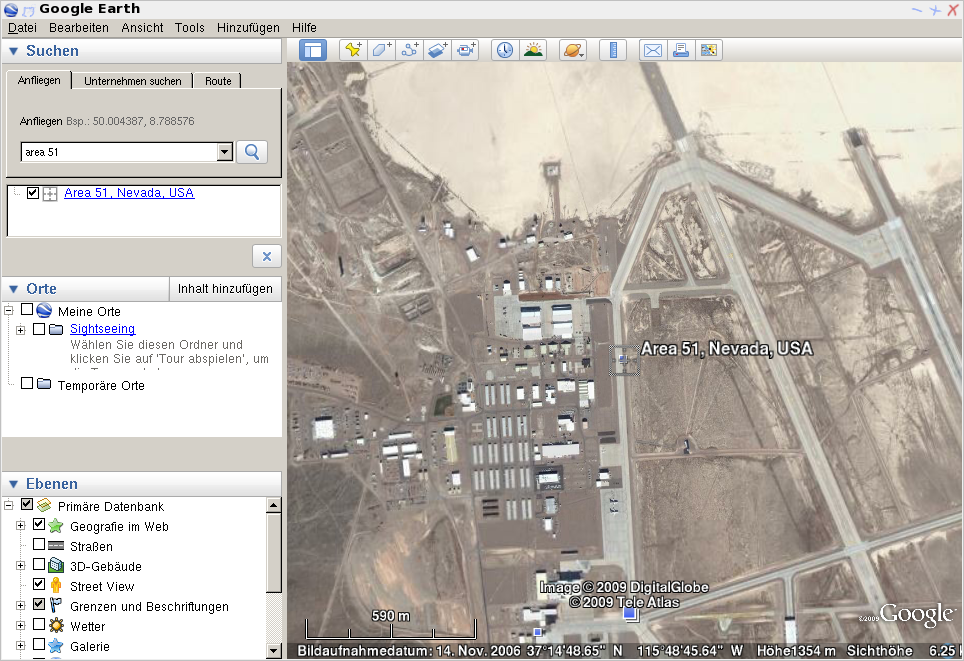This screenshot has width=964, height=661.
Task: Click the magnifier search button
Action: point(252,152)
